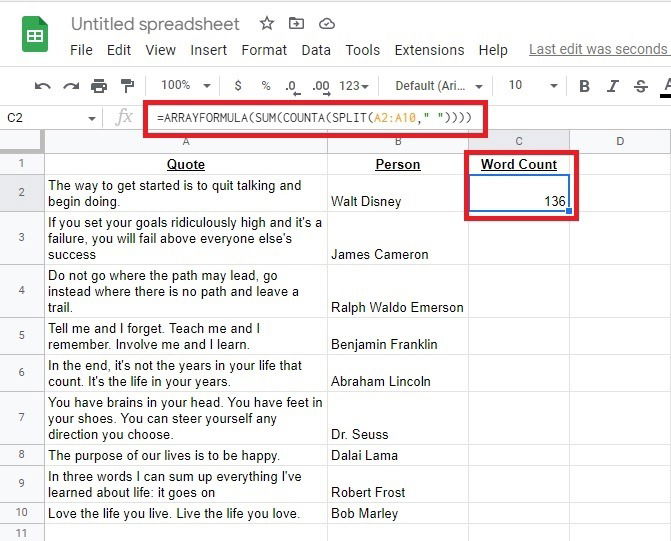
Task: Star the Untitled spreadsheet
Action: pyautogui.click(x=267, y=23)
